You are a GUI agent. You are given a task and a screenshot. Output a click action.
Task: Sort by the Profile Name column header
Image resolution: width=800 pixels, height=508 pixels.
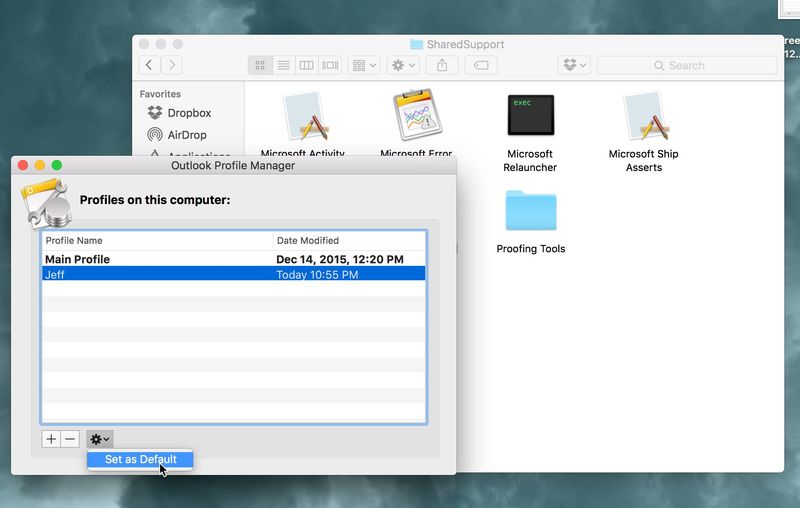point(157,240)
